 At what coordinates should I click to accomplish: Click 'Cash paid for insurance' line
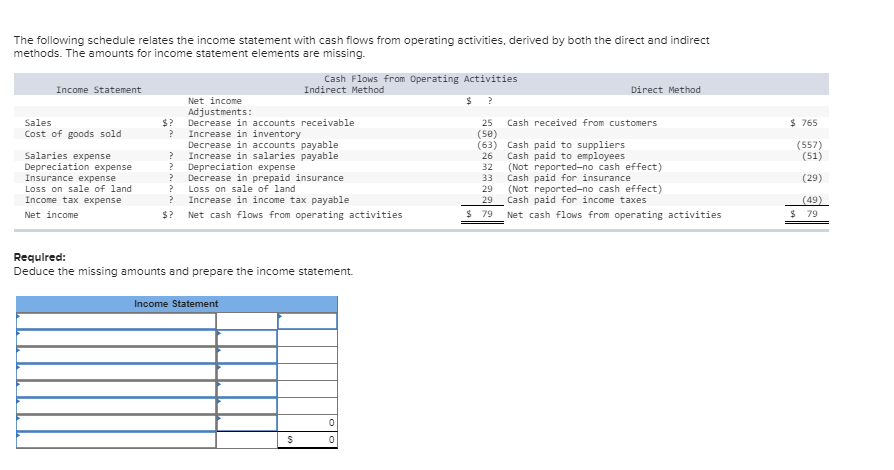pos(569,178)
